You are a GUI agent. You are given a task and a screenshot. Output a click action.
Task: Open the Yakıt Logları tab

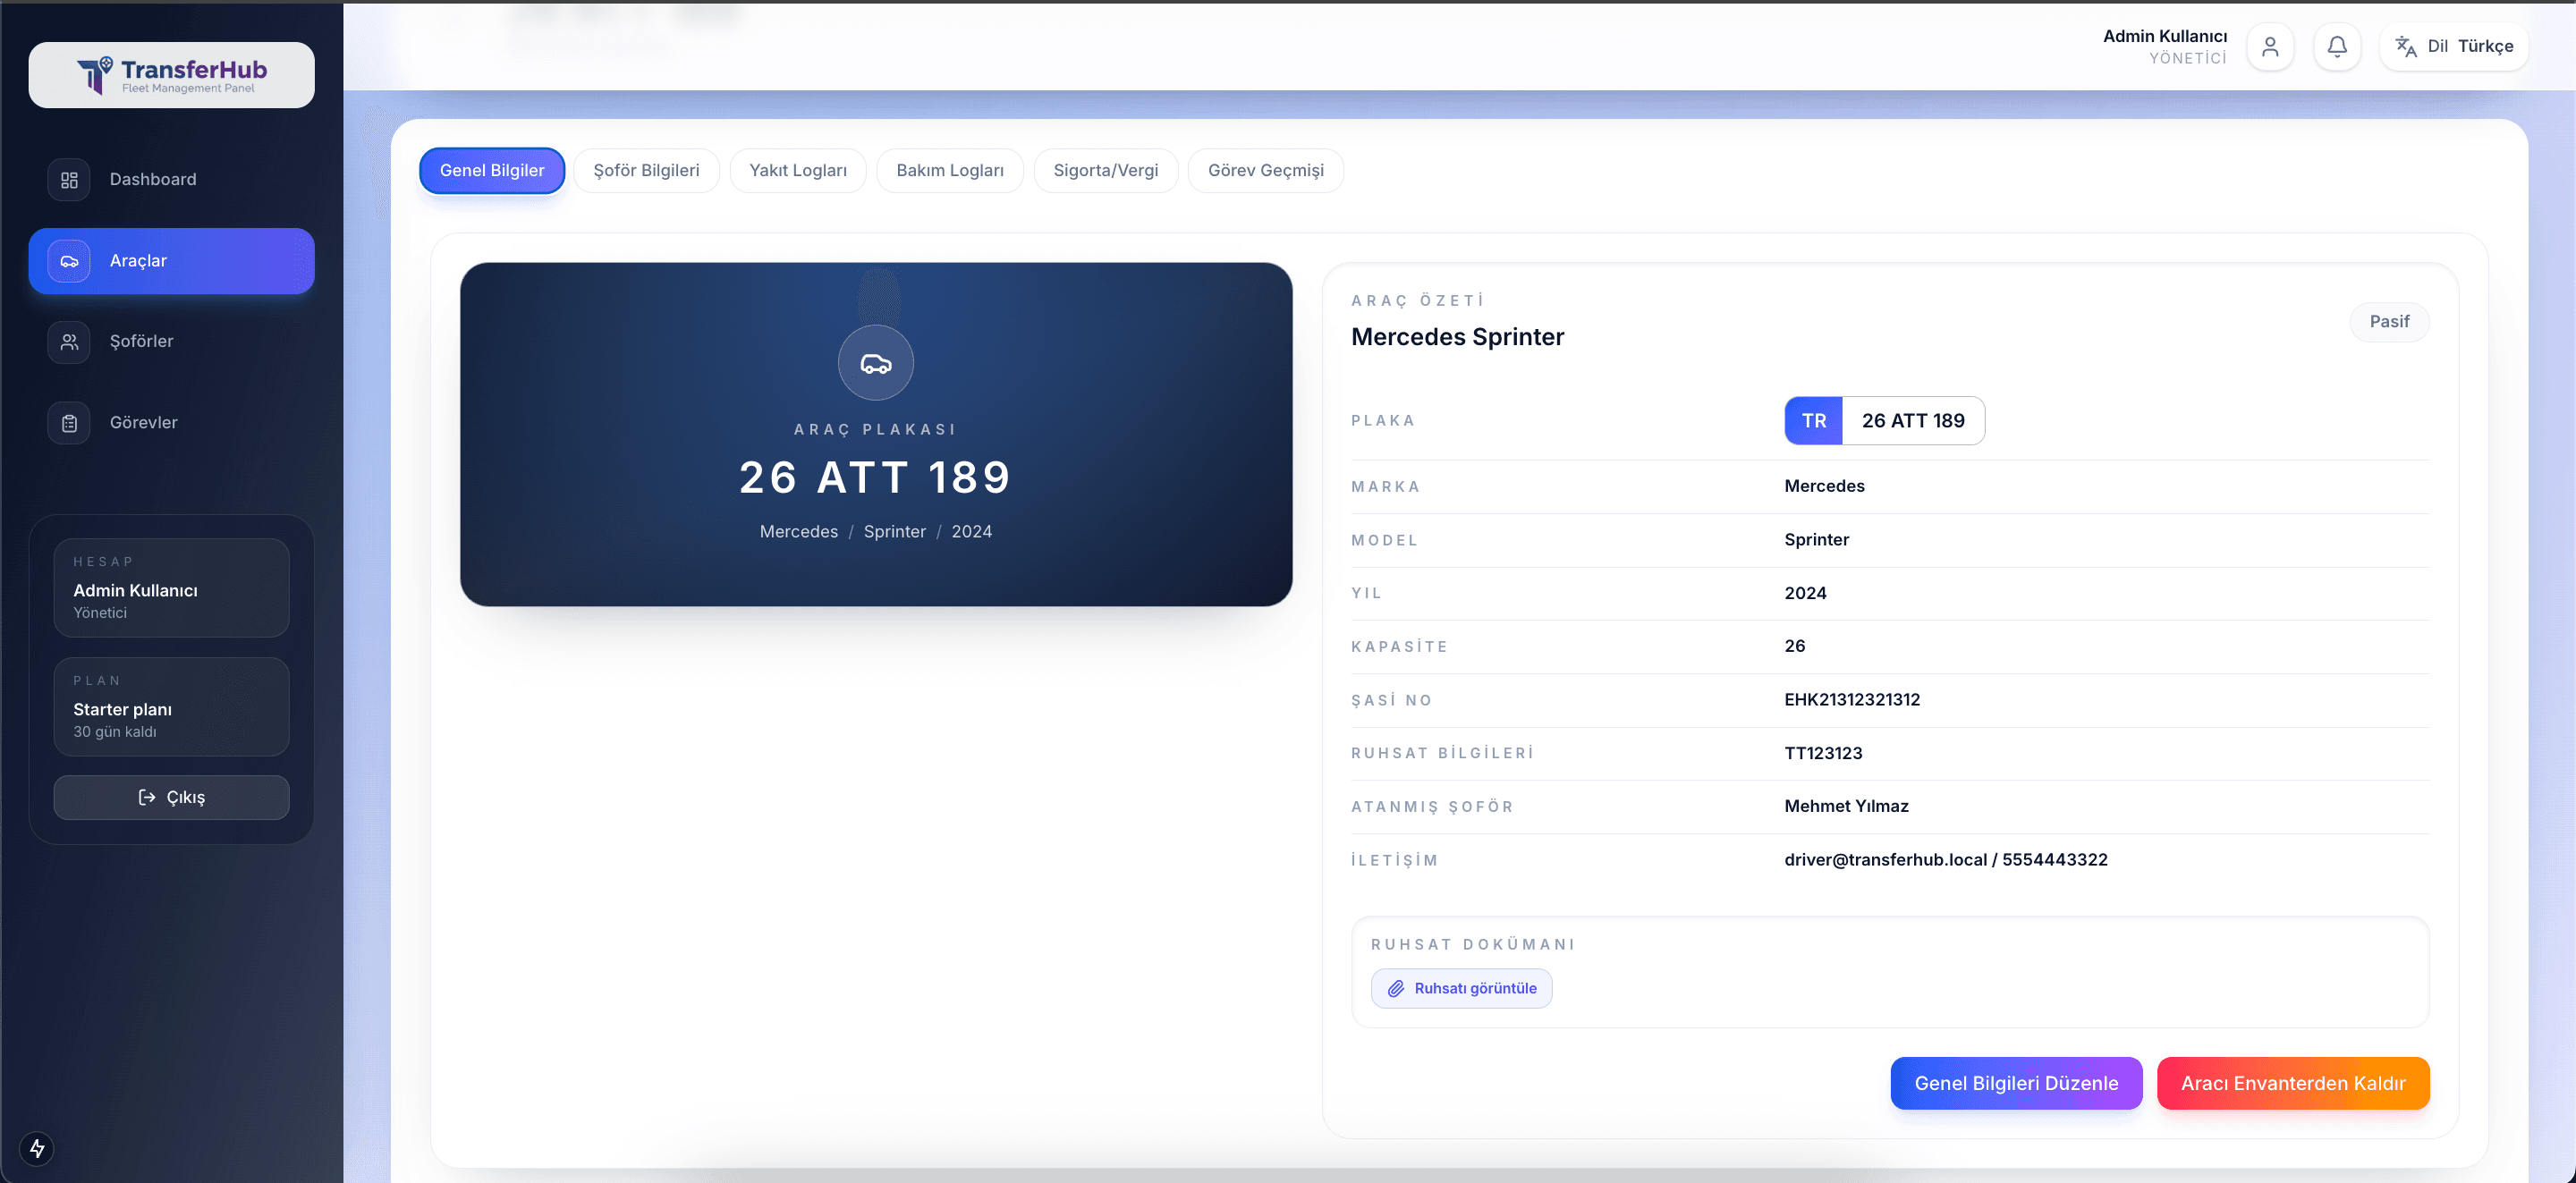click(797, 171)
